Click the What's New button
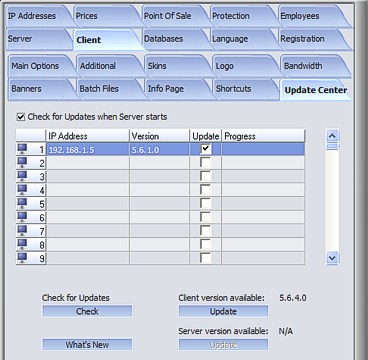 (87, 345)
